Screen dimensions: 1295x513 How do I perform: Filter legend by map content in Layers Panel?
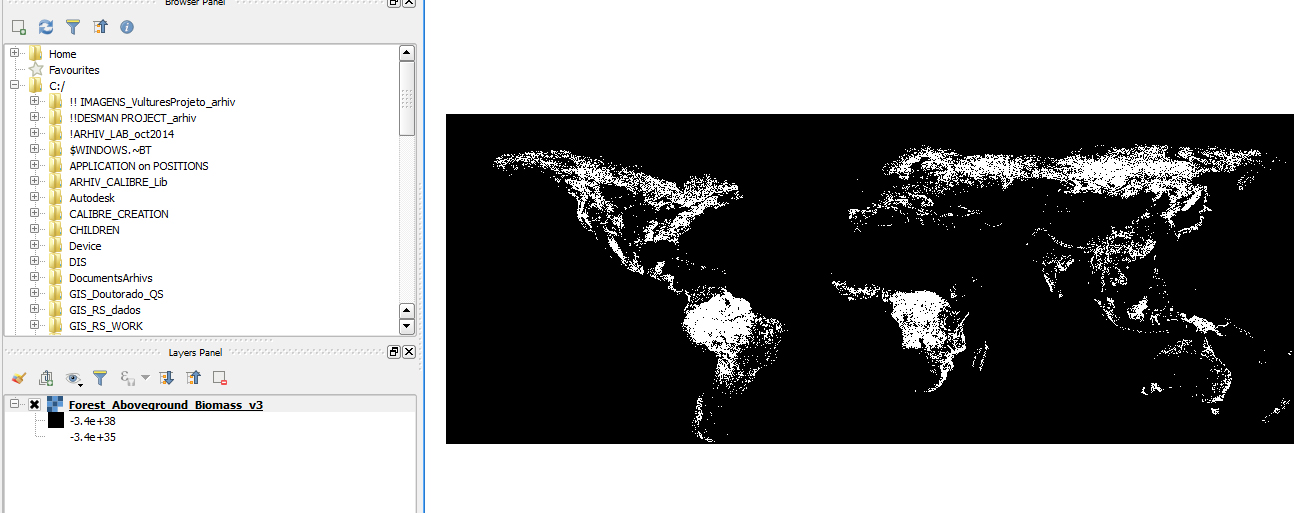[100, 378]
